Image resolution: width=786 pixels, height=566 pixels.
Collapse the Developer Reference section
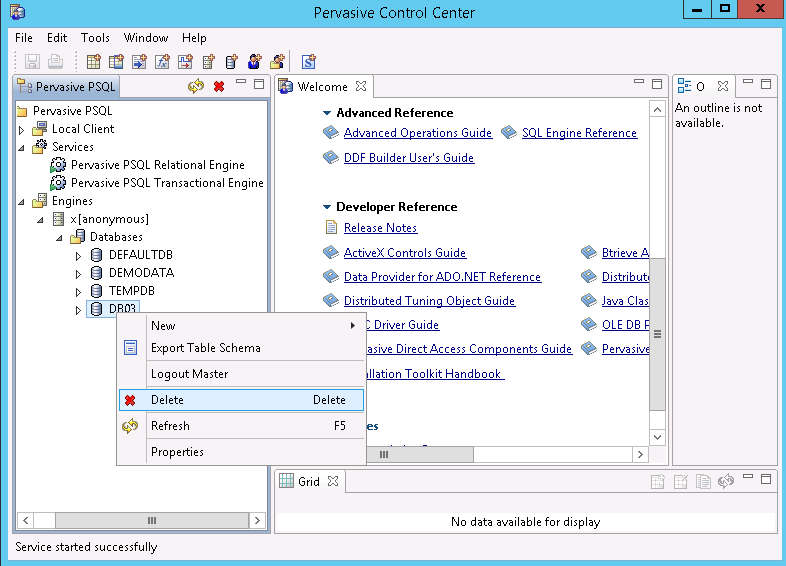coord(327,207)
